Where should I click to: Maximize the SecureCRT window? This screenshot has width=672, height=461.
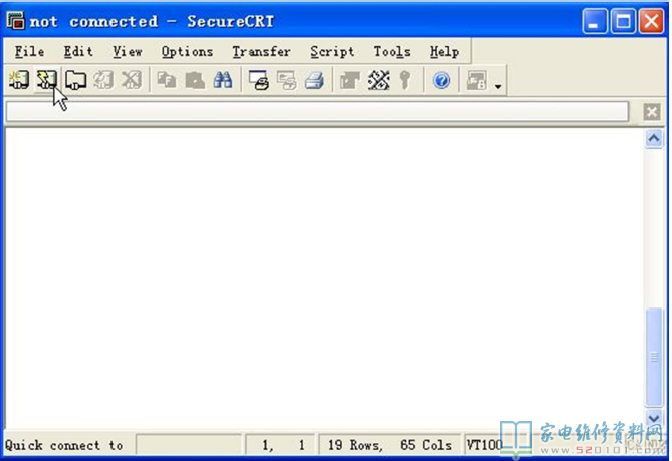623,21
